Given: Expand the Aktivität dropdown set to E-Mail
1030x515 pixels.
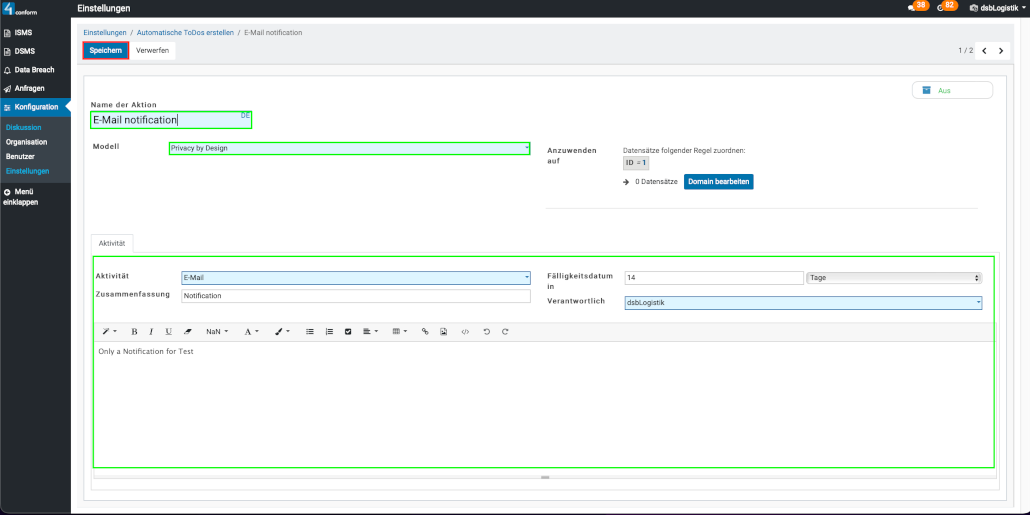Looking at the screenshot, I should click(355, 278).
